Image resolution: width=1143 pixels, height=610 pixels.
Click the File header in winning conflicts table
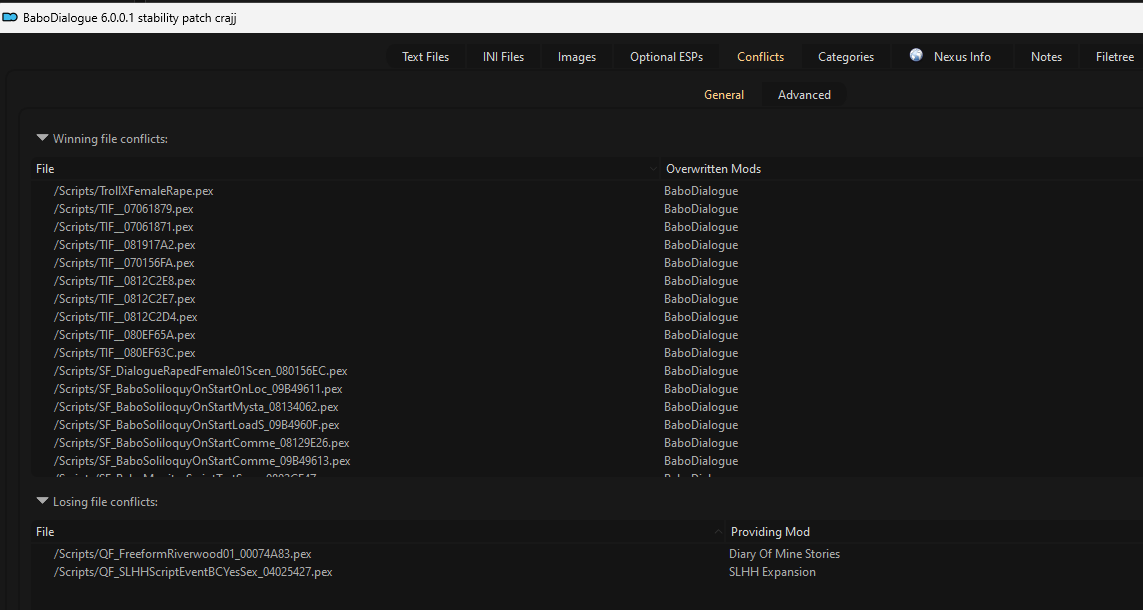(x=45, y=169)
